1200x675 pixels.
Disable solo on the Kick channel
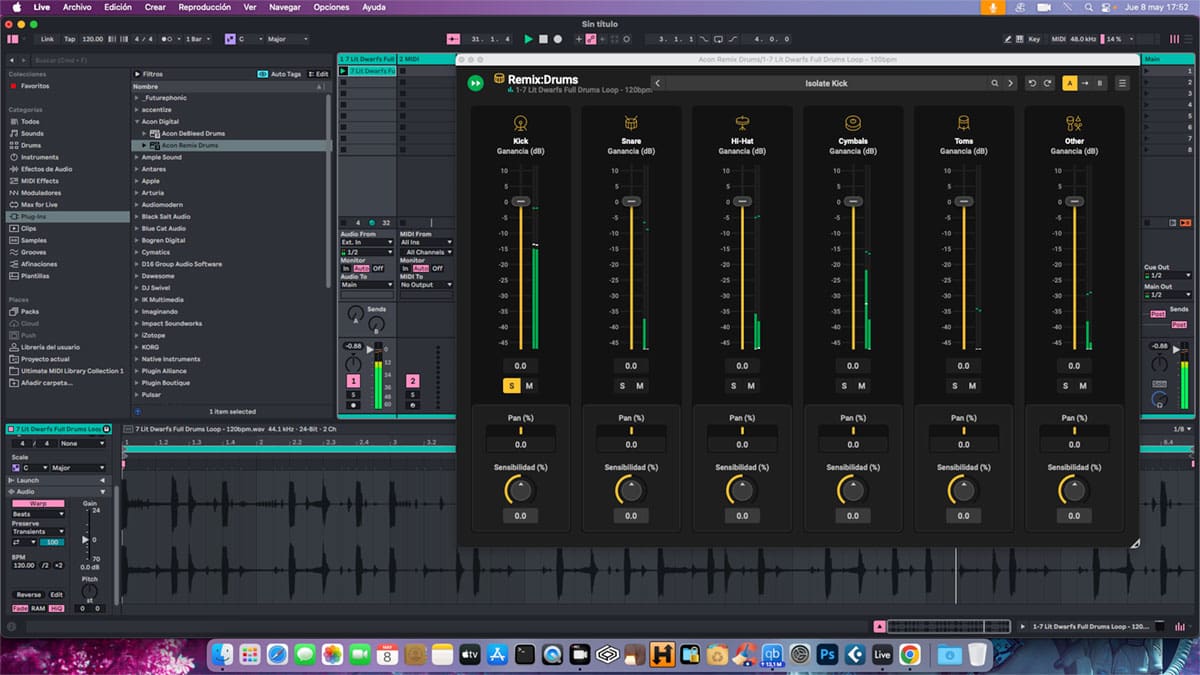[x=512, y=386]
